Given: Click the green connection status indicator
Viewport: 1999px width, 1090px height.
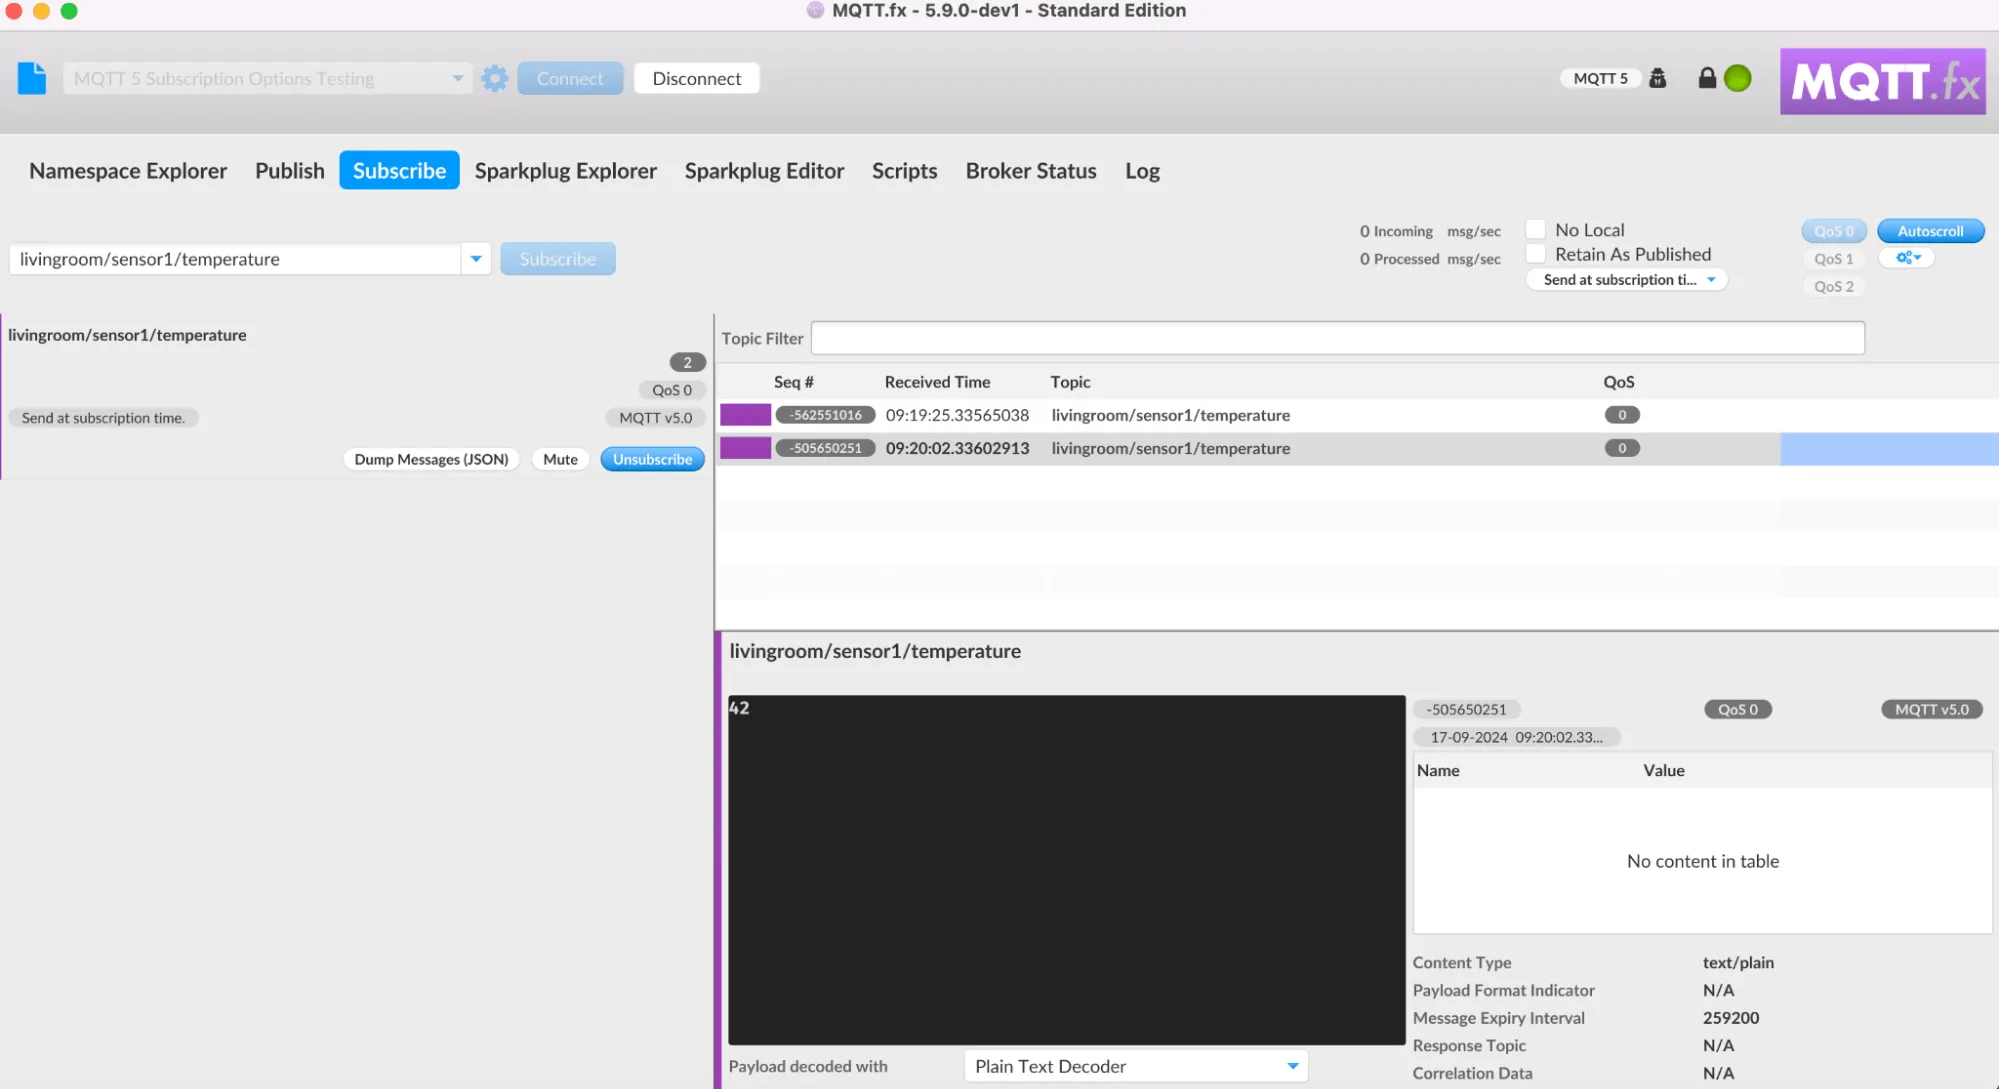Looking at the screenshot, I should coord(1738,78).
